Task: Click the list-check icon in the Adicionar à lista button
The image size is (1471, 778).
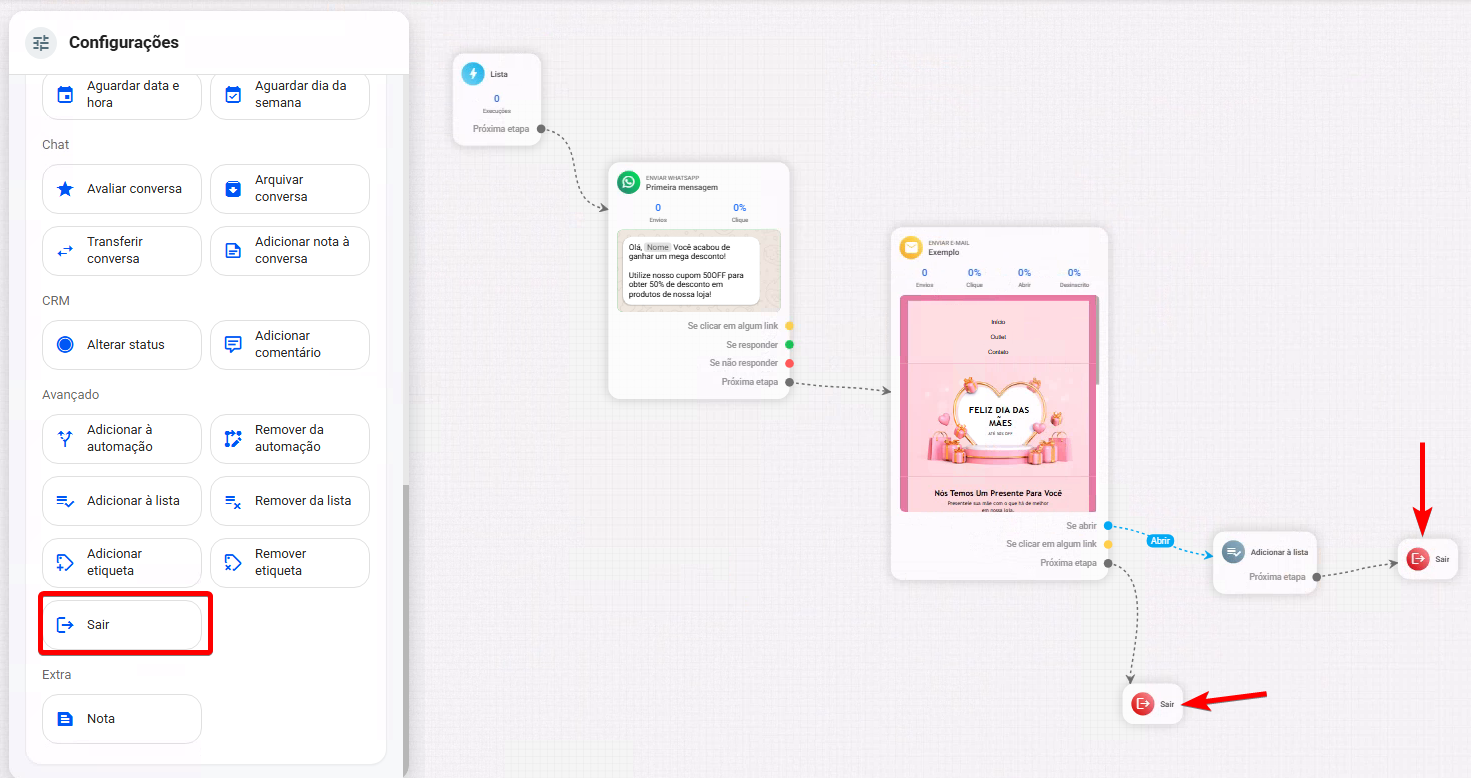Action: [x=65, y=501]
